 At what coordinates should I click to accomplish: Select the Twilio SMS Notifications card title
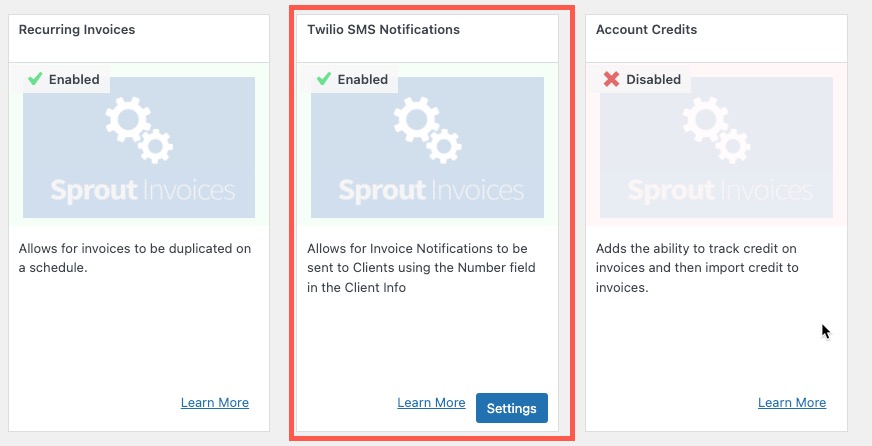[383, 30]
